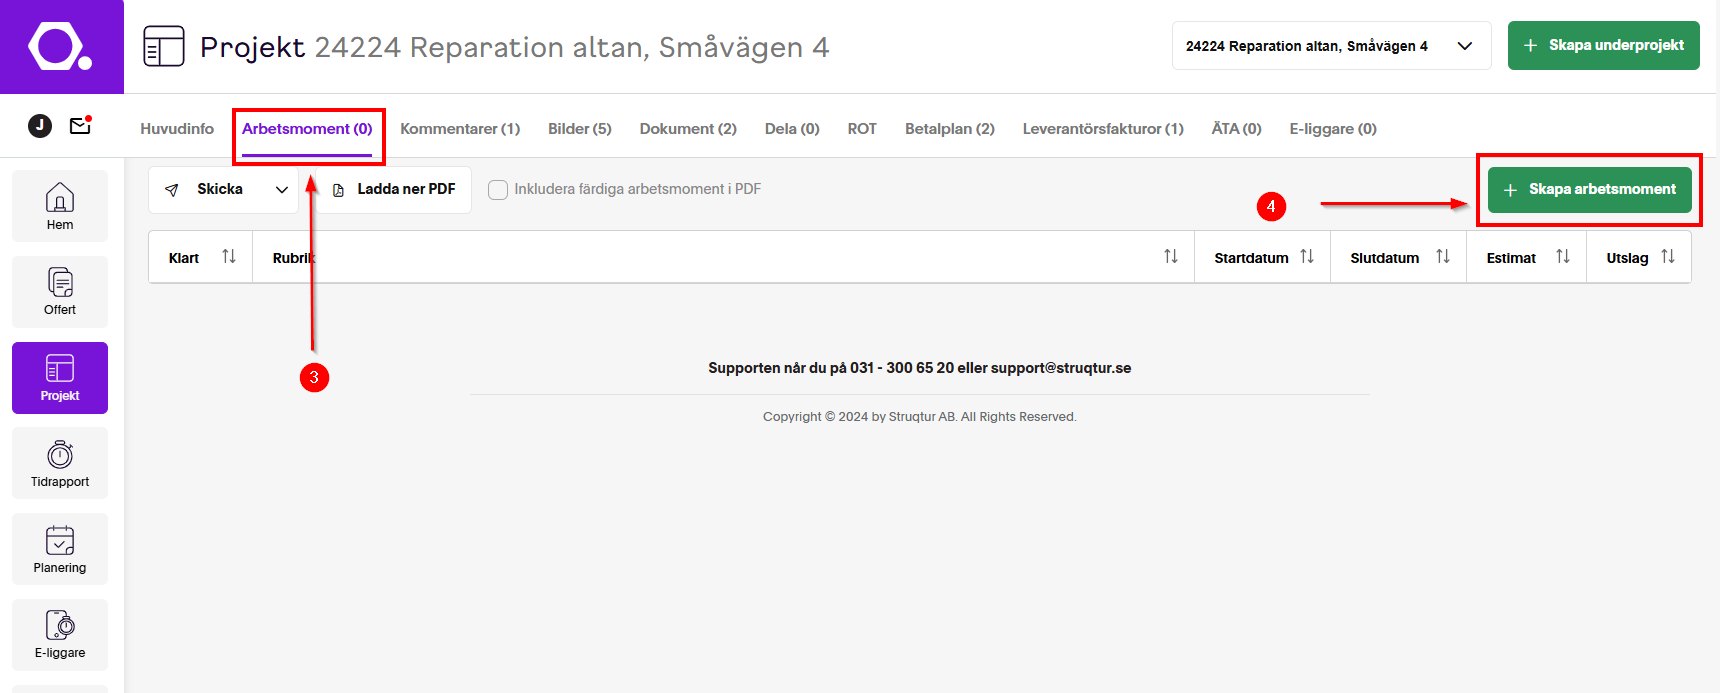Sort table by Startdatum

tap(1306, 257)
